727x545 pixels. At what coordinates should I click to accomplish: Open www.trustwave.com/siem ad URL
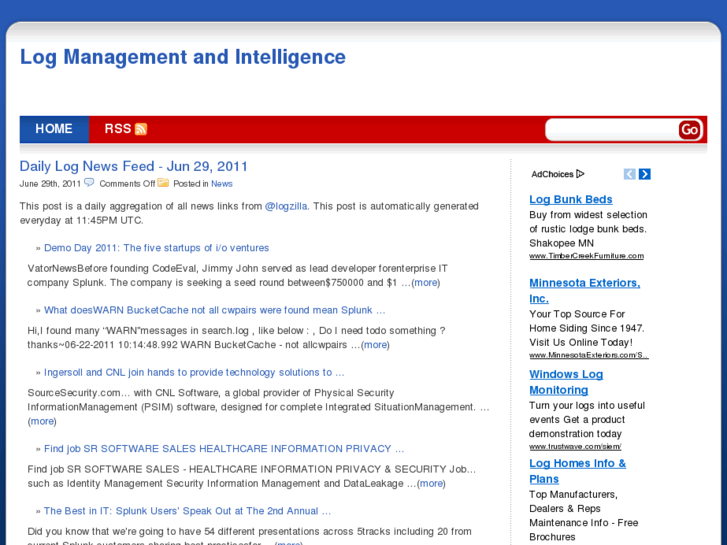(575, 446)
